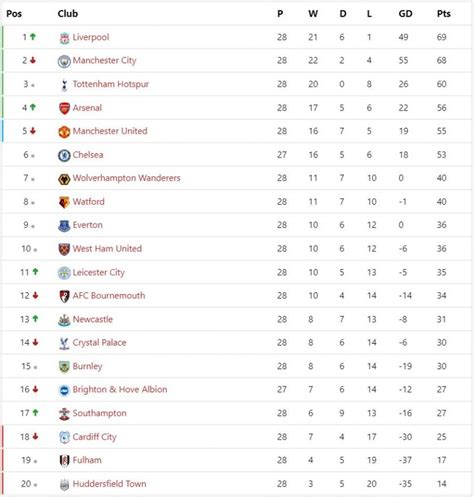Viewport: 474px width, 497px height.
Task: Click the Manchester City crest icon
Action: pyautogui.click(x=64, y=61)
